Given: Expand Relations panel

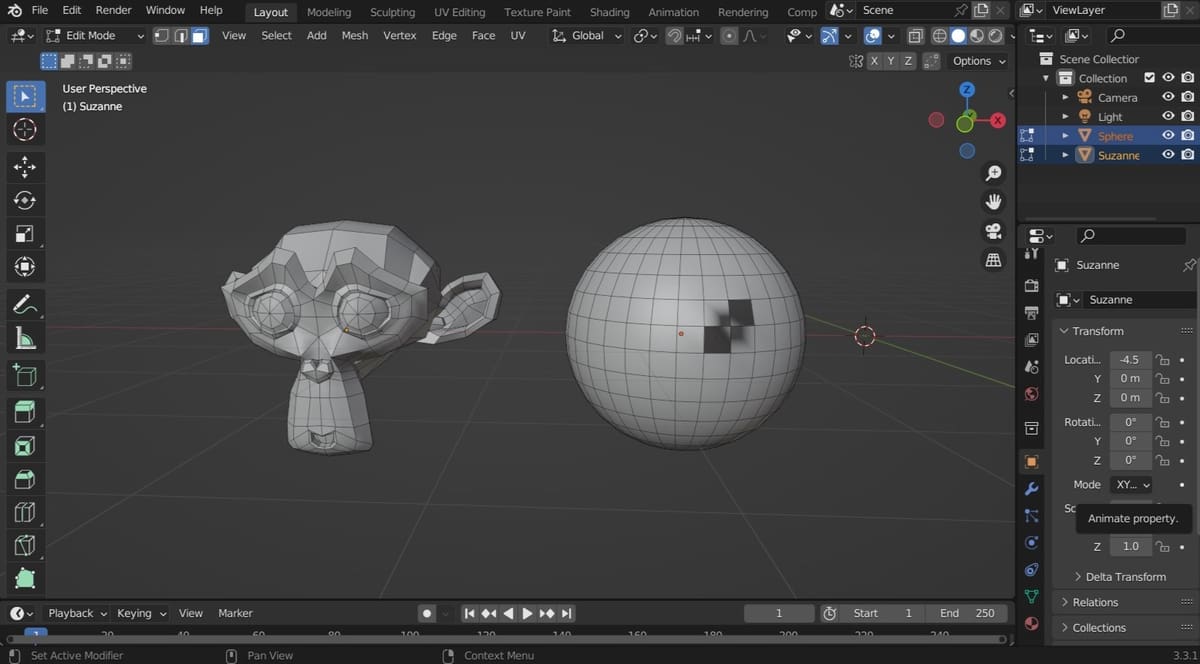Looking at the screenshot, I should 1089,602.
